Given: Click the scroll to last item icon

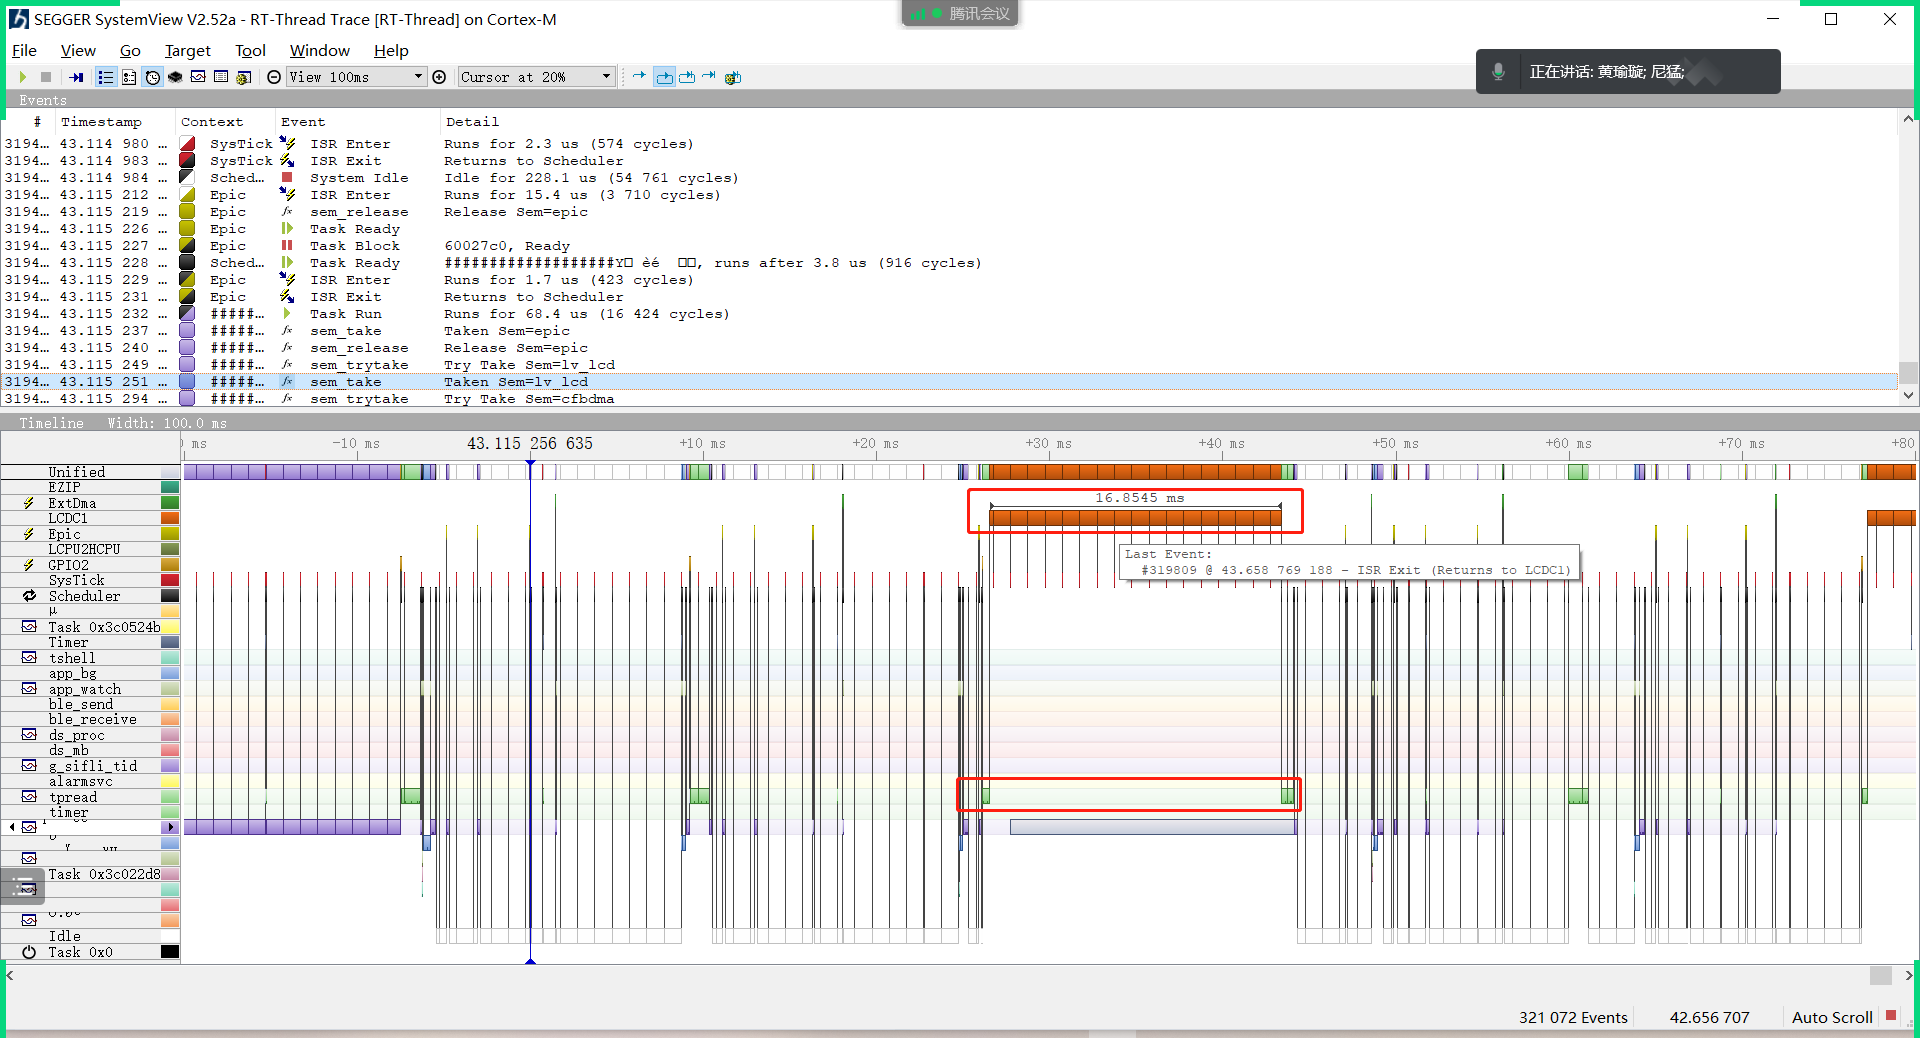Looking at the screenshot, I should [709, 76].
